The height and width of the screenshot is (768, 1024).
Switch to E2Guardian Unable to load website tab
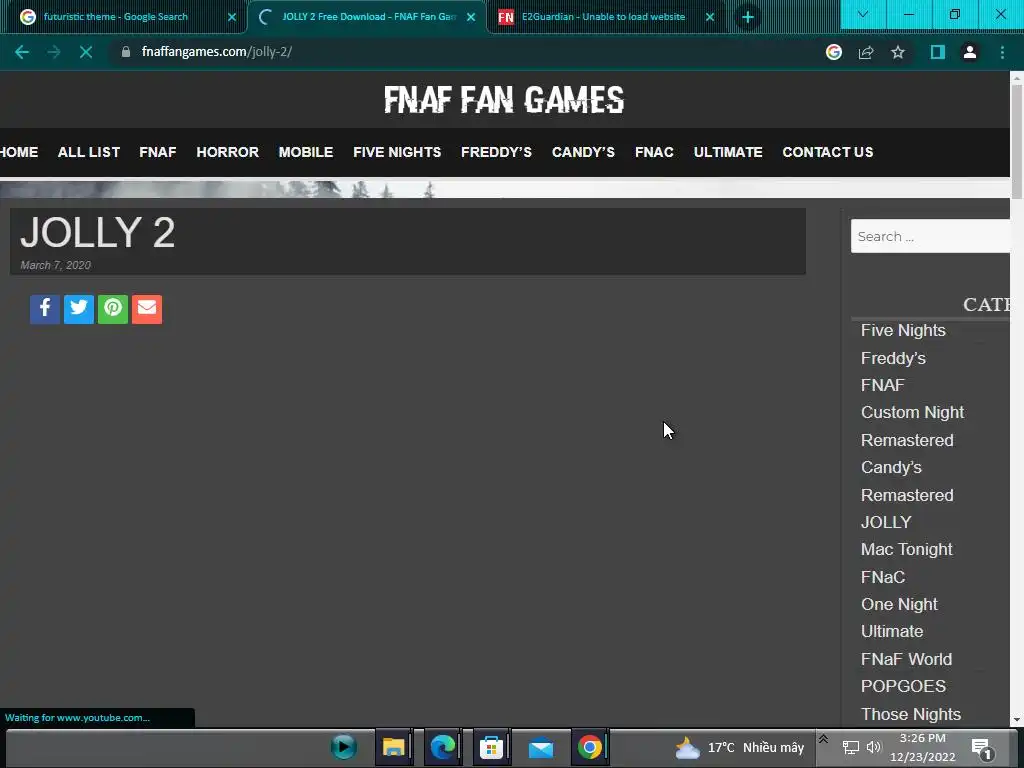click(x=603, y=17)
